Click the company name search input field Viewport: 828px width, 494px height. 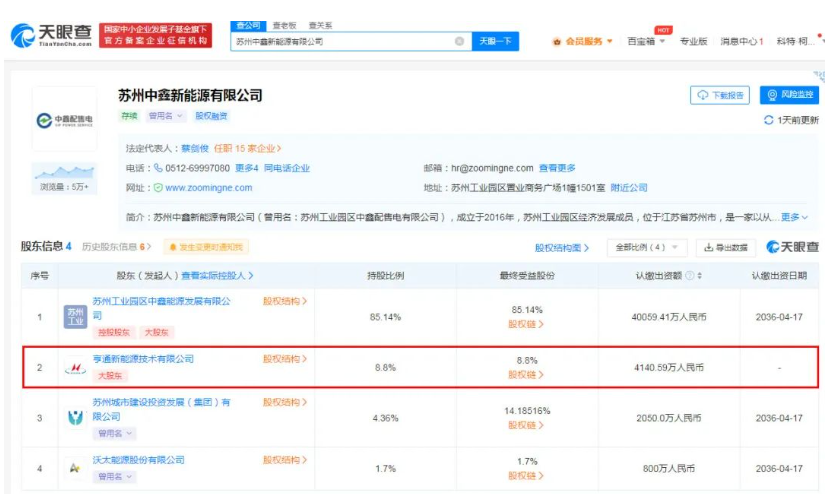pos(340,42)
